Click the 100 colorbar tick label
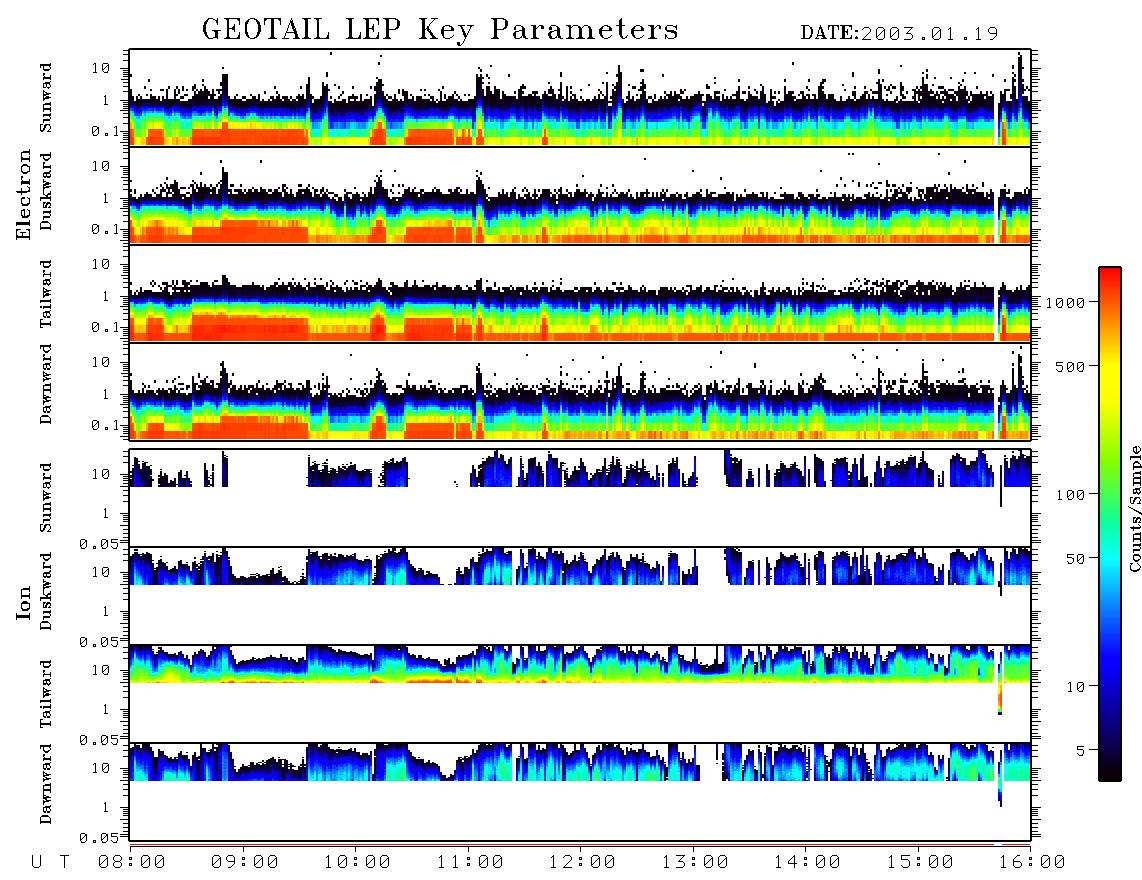This screenshot has height=880, width=1142. (1070, 495)
